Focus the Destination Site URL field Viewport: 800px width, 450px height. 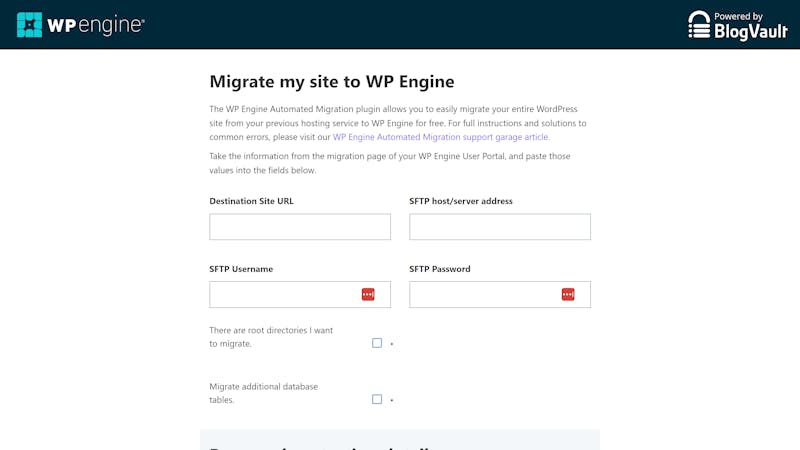pos(300,227)
